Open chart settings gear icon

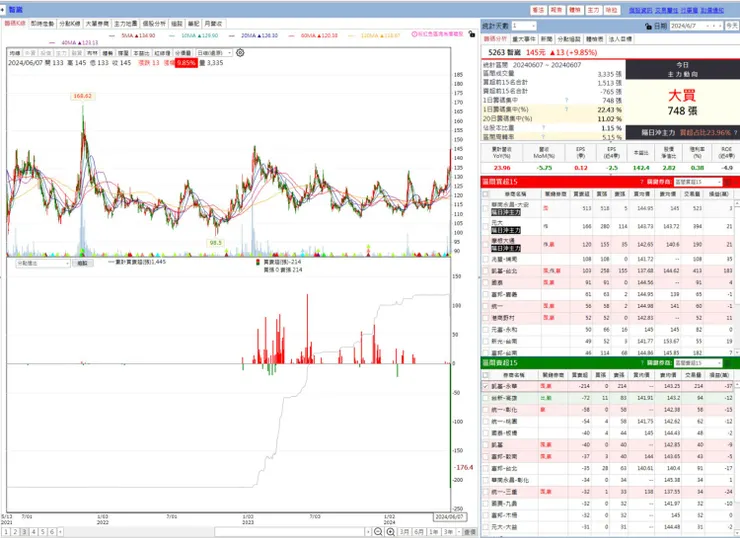[240, 53]
